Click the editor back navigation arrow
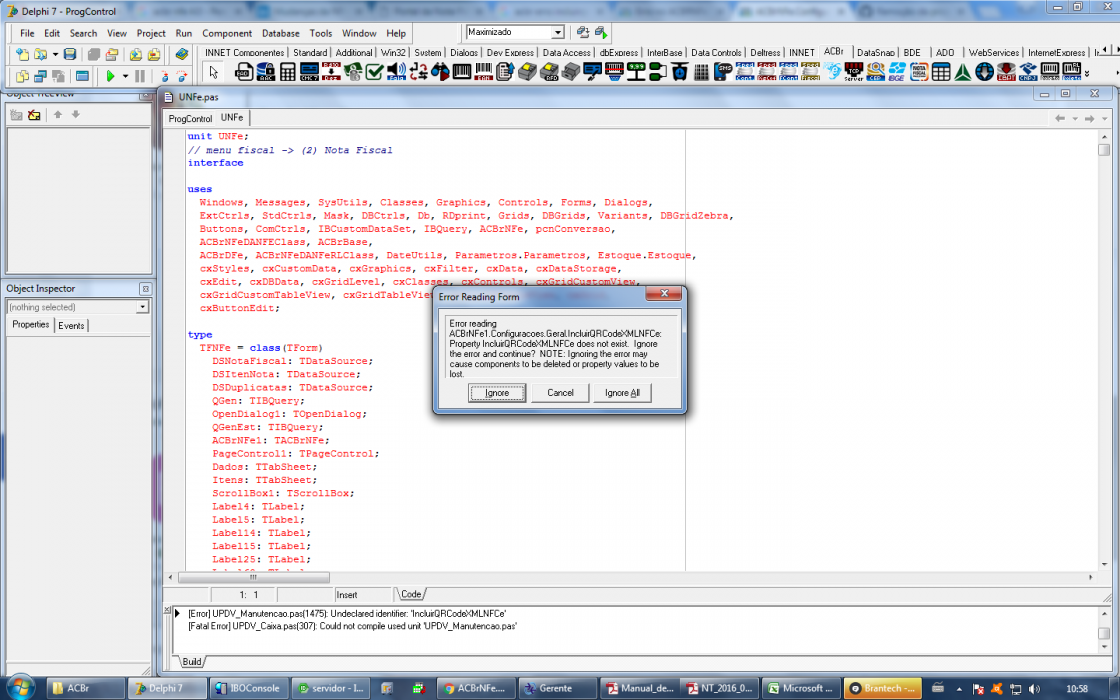The image size is (1120, 700). (x=1060, y=119)
